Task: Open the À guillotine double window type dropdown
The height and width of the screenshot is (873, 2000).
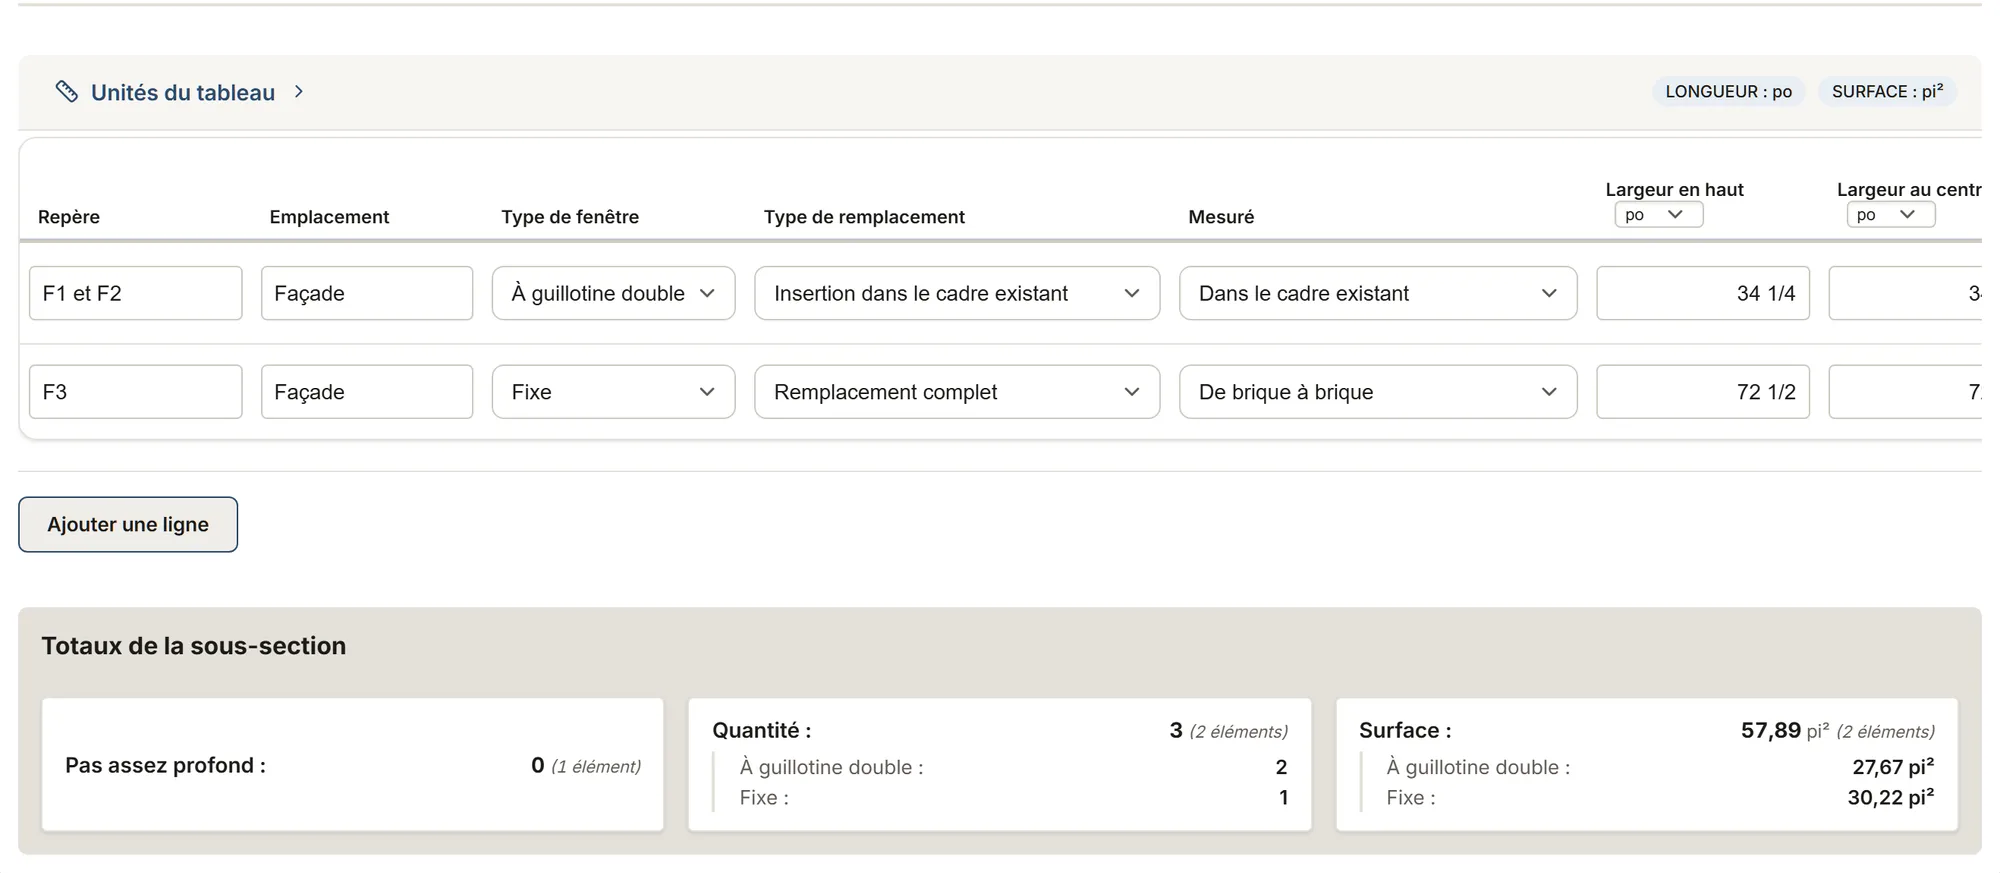Action: (614, 293)
